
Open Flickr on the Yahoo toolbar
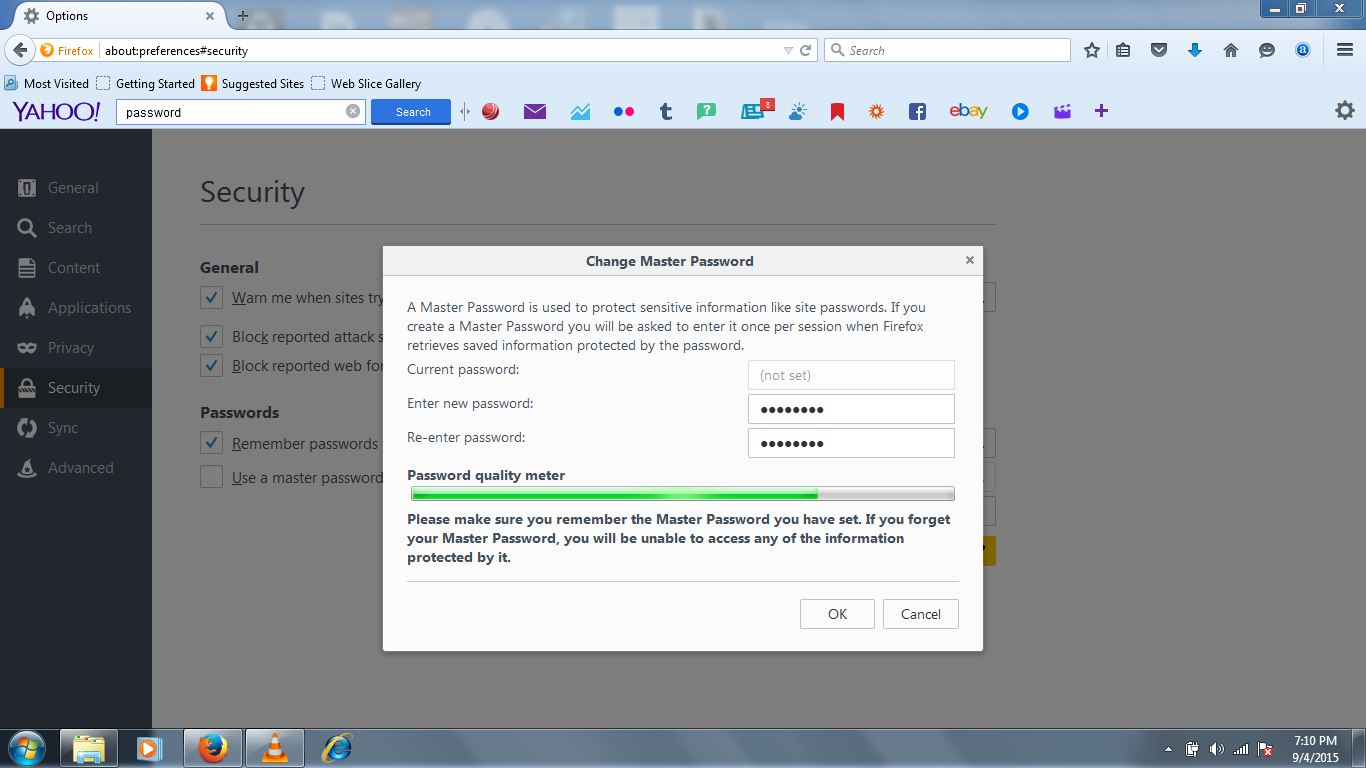[x=624, y=111]
